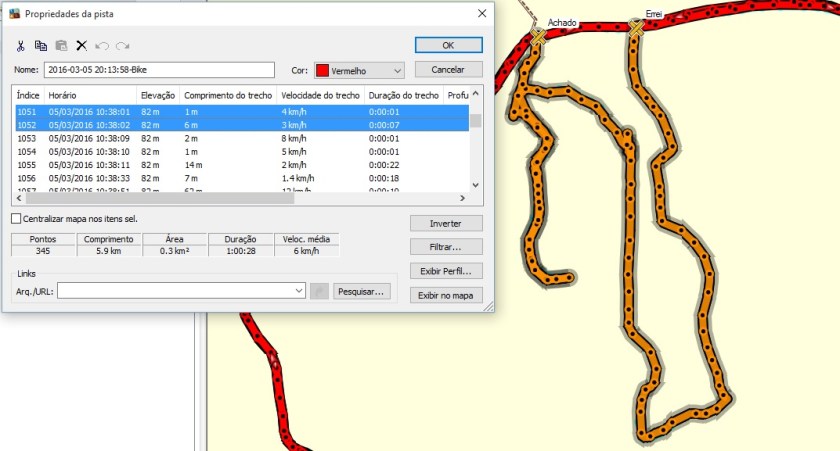This screenshot has height=451, width=840.
Task: Click the Inverter button
Action: [x=446, y=223]
